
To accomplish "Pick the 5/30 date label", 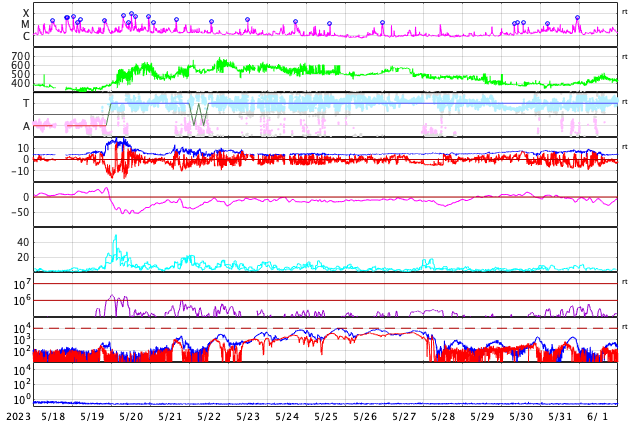I will pos(521,416).
